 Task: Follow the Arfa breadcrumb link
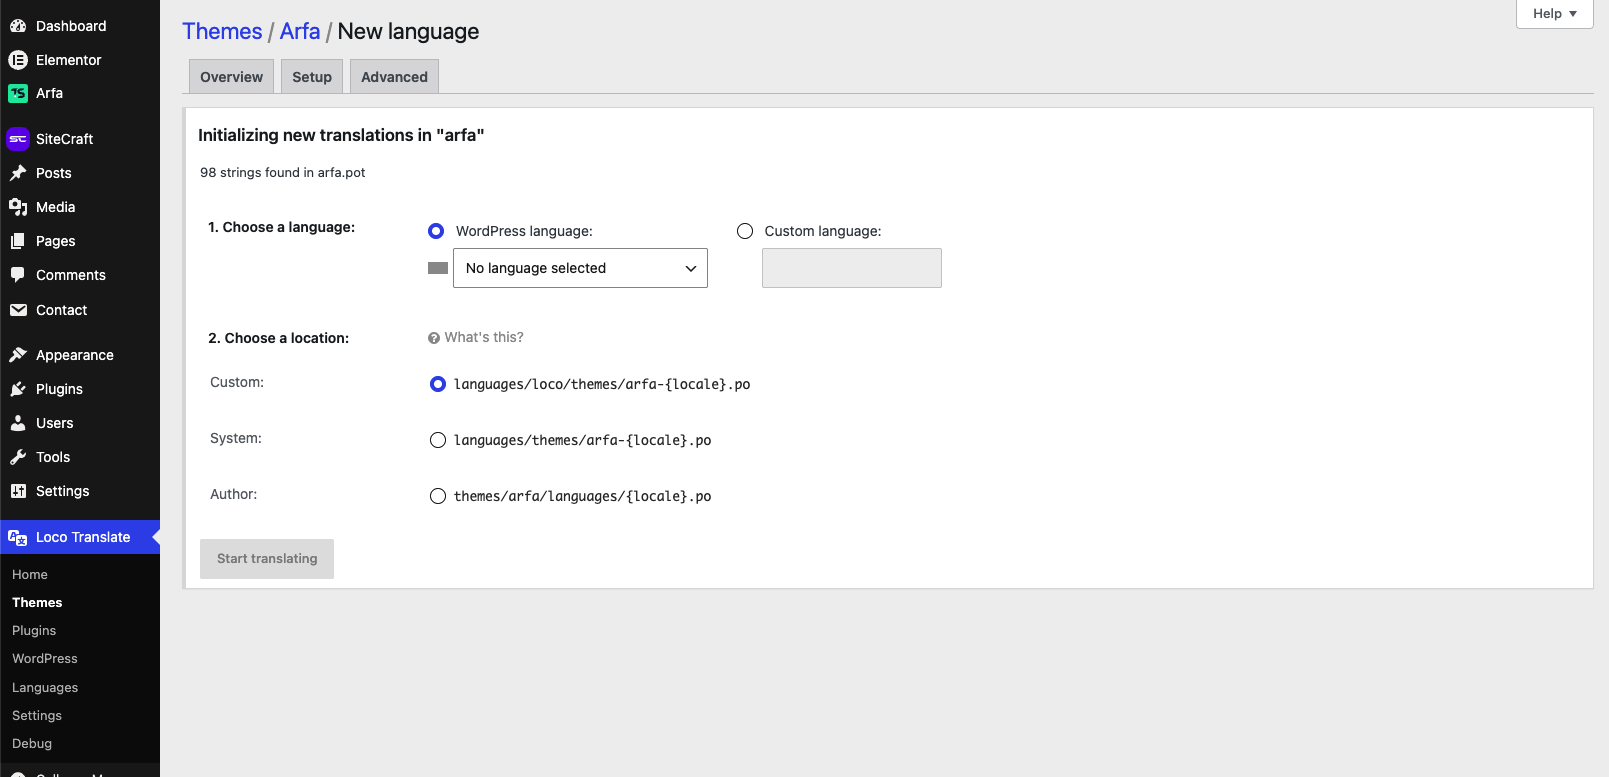pos(300,31)
